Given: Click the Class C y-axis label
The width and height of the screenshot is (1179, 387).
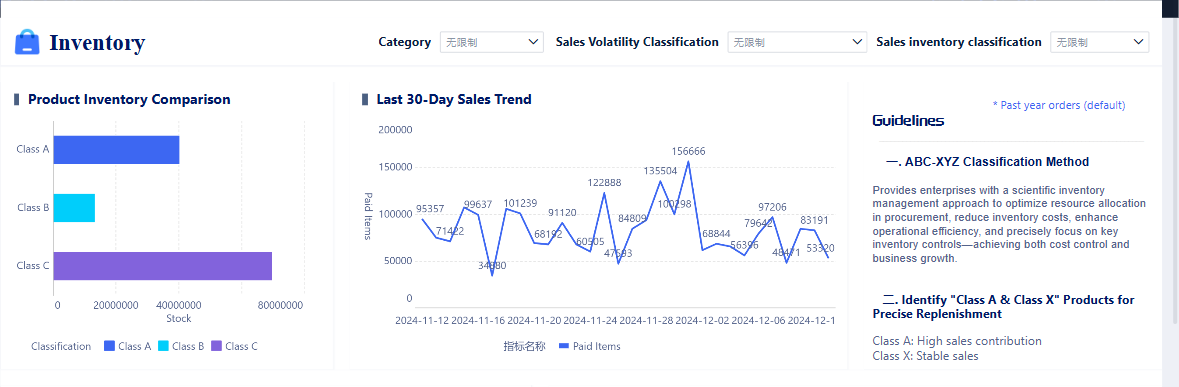Looking at the screenshot, I should (33, 265).
